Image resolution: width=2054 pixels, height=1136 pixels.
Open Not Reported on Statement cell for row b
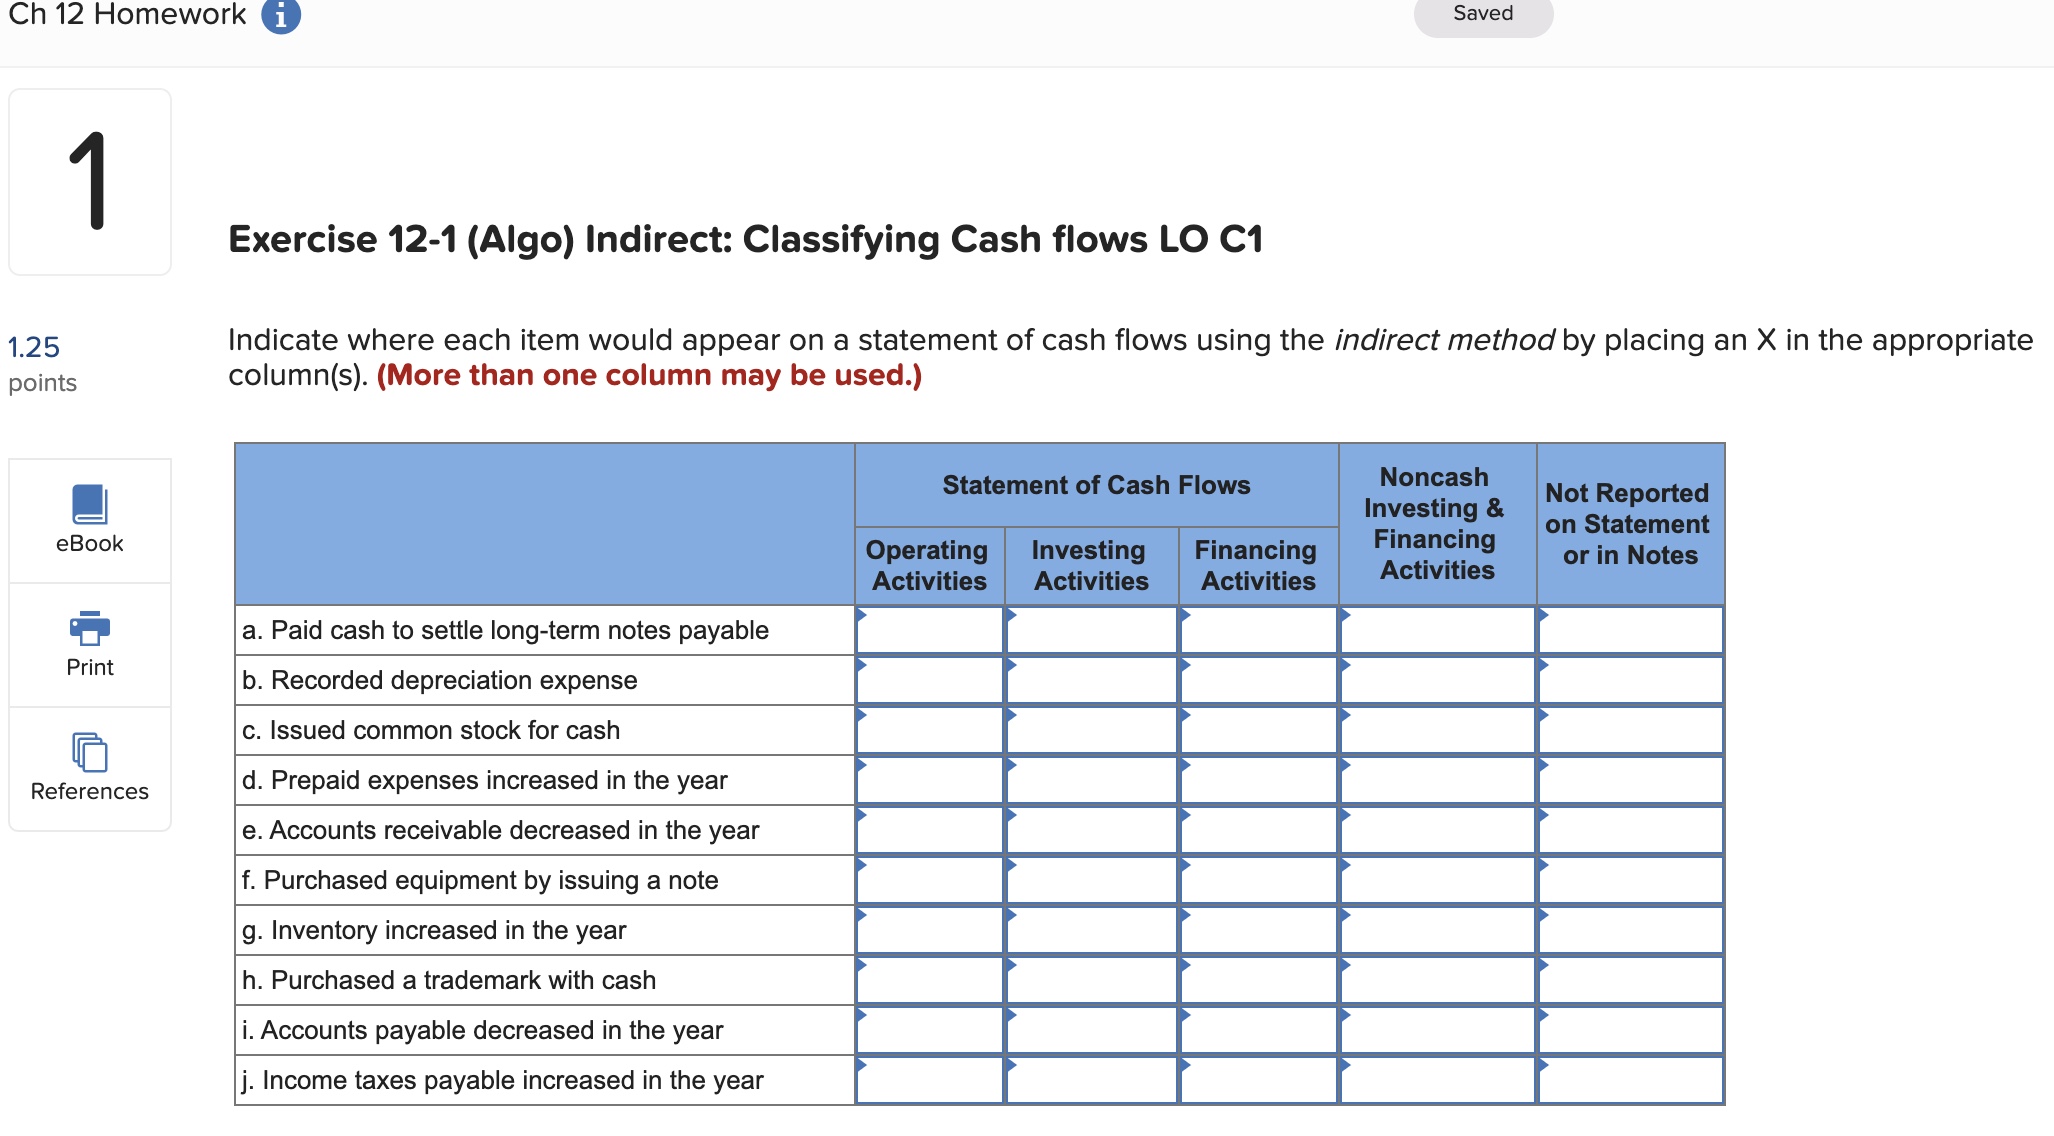pos(1631,681)
